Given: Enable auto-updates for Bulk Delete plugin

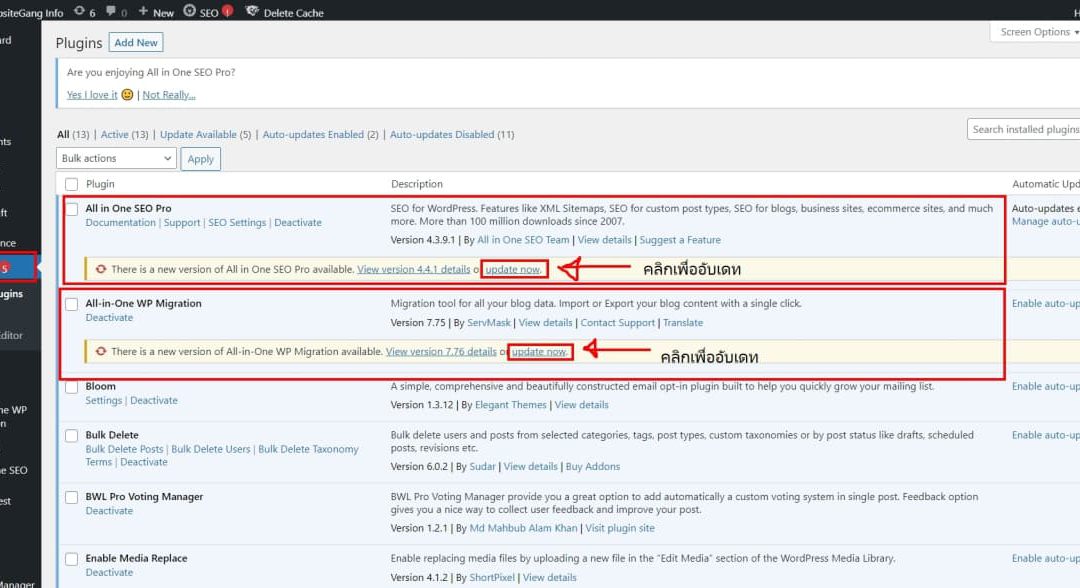Looking at the screenshot, I should (x=1046, y=435).
